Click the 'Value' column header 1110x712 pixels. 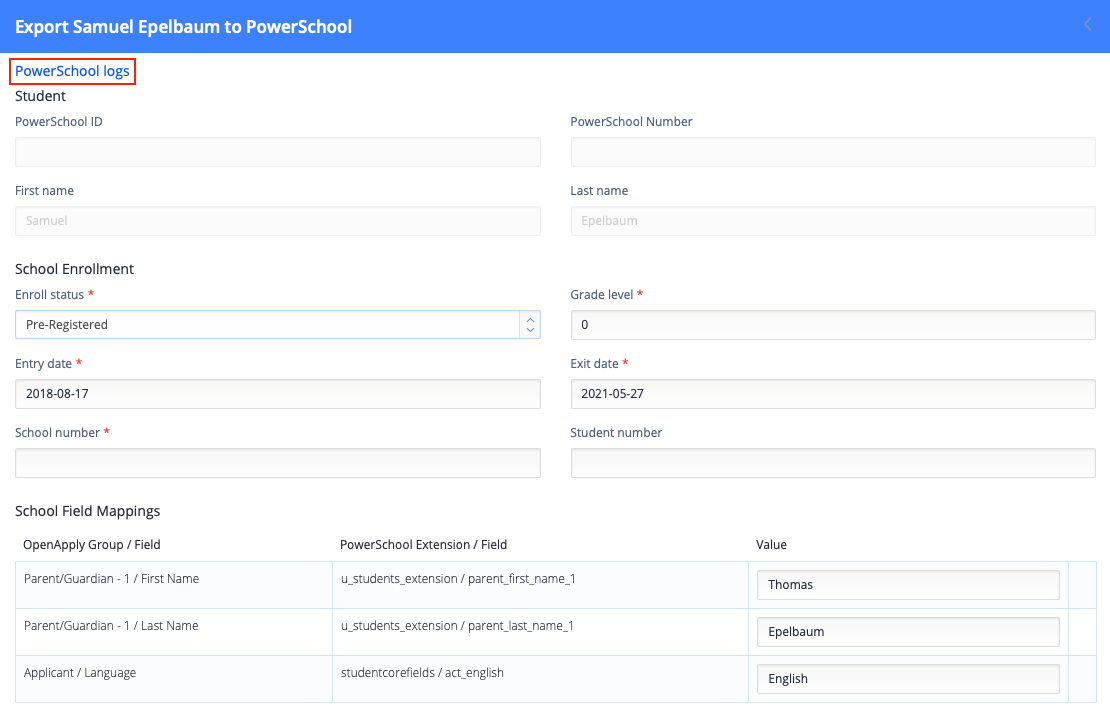pos(771,545)
